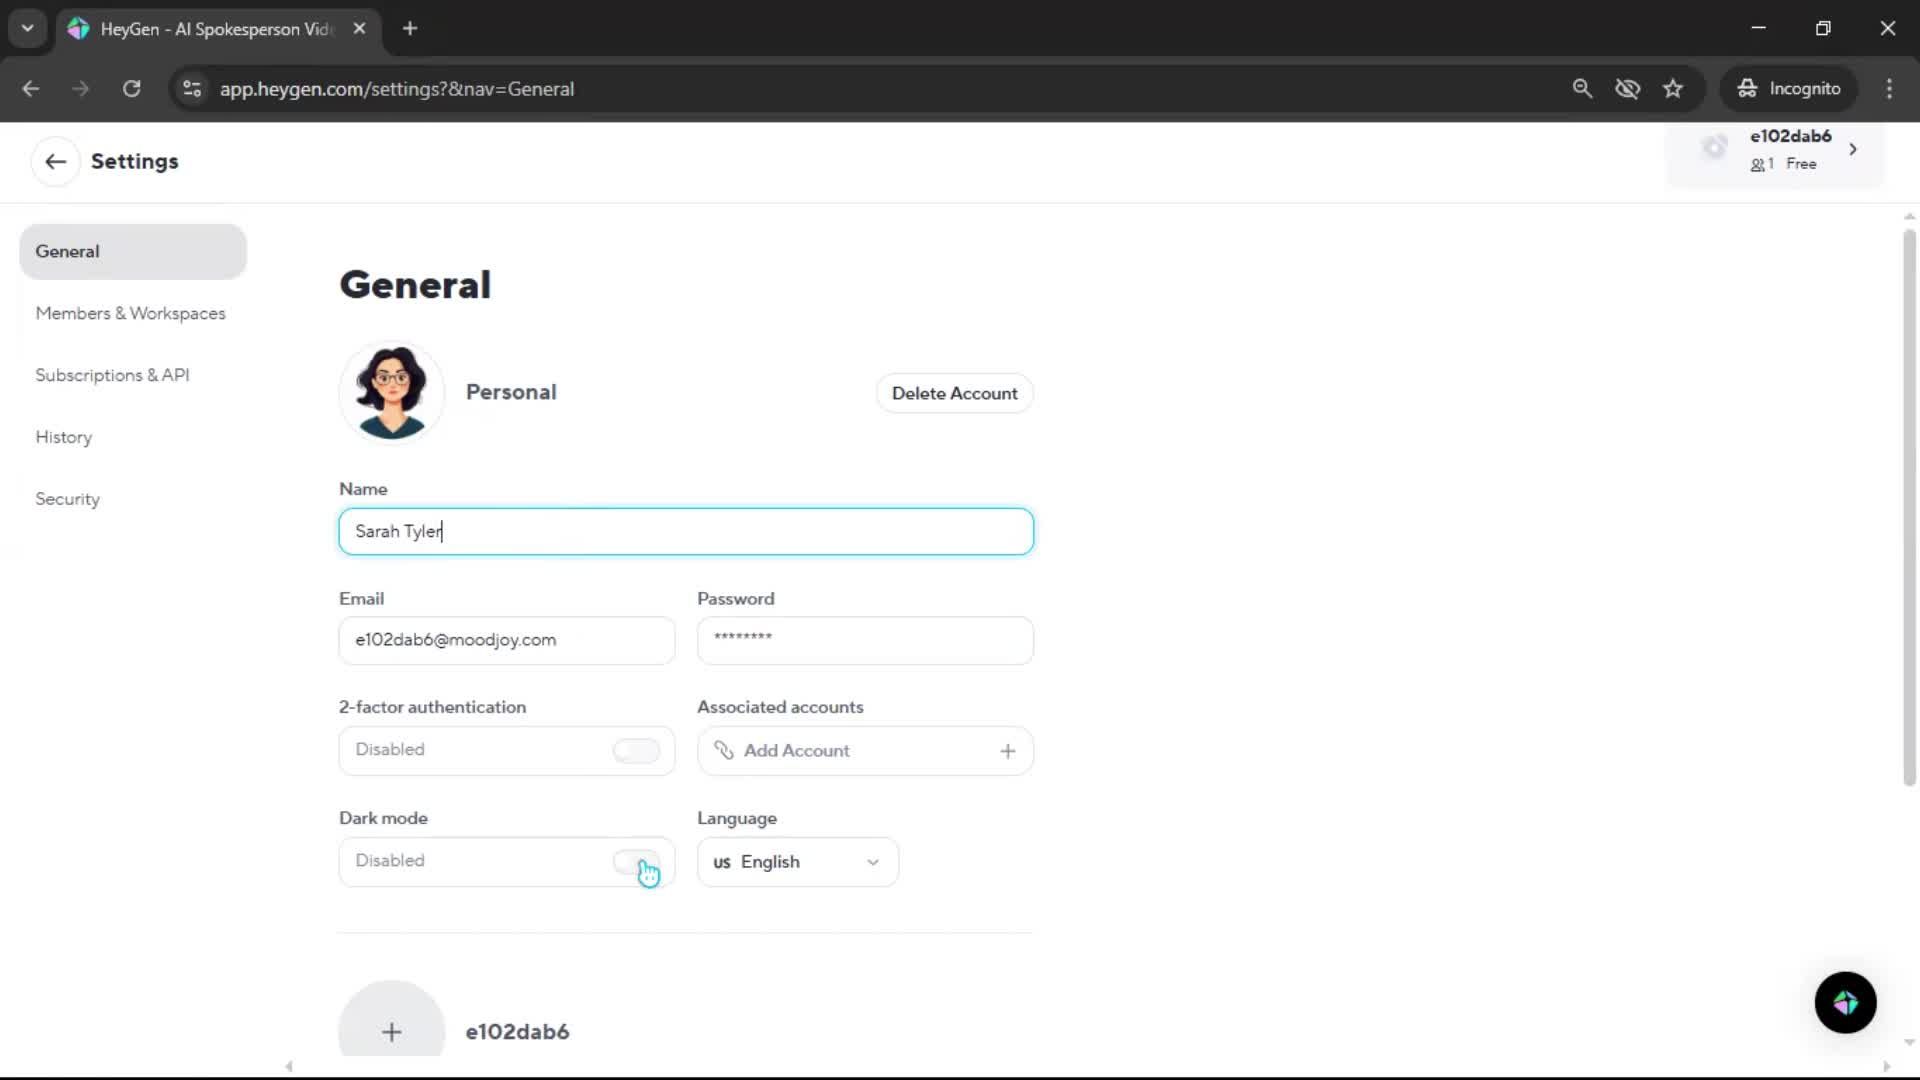Open site information icon beside URL
The image size is (1920, 1080).
tap(192, 88)
